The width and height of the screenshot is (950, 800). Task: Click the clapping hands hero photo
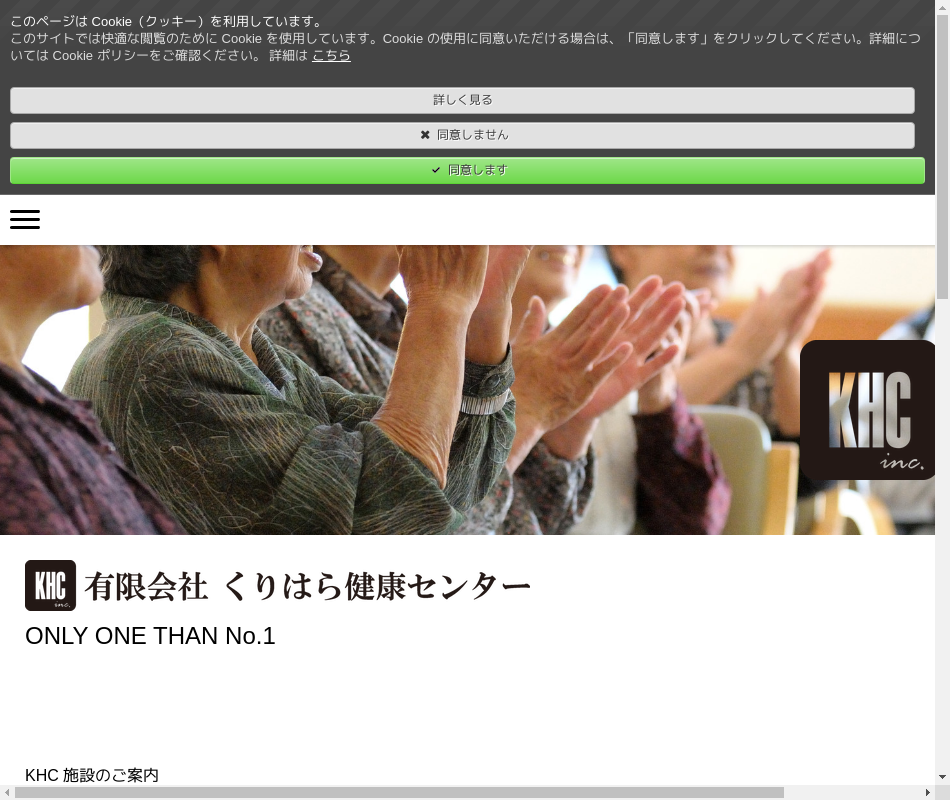400,390
